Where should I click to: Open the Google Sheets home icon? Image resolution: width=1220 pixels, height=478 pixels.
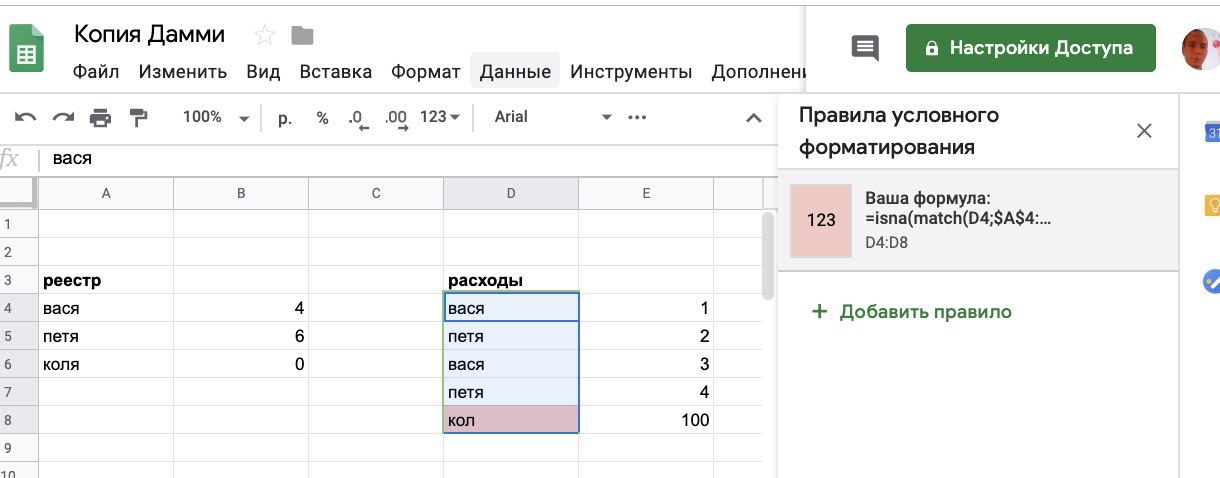26,48
